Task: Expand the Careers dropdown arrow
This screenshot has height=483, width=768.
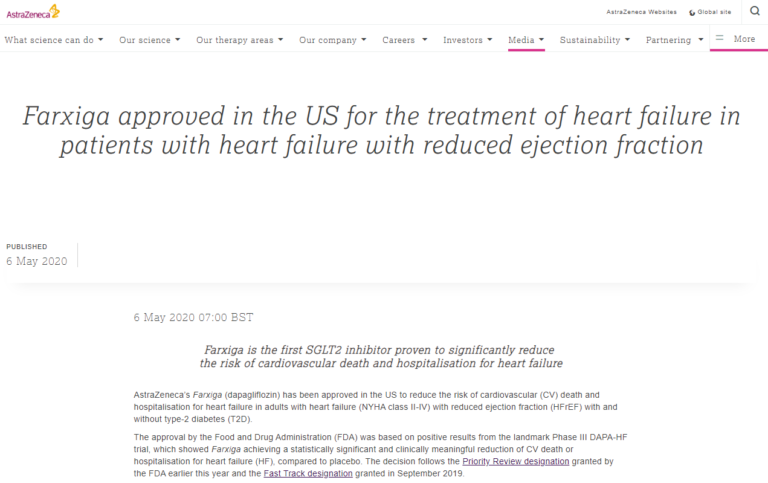Action: 424,40
